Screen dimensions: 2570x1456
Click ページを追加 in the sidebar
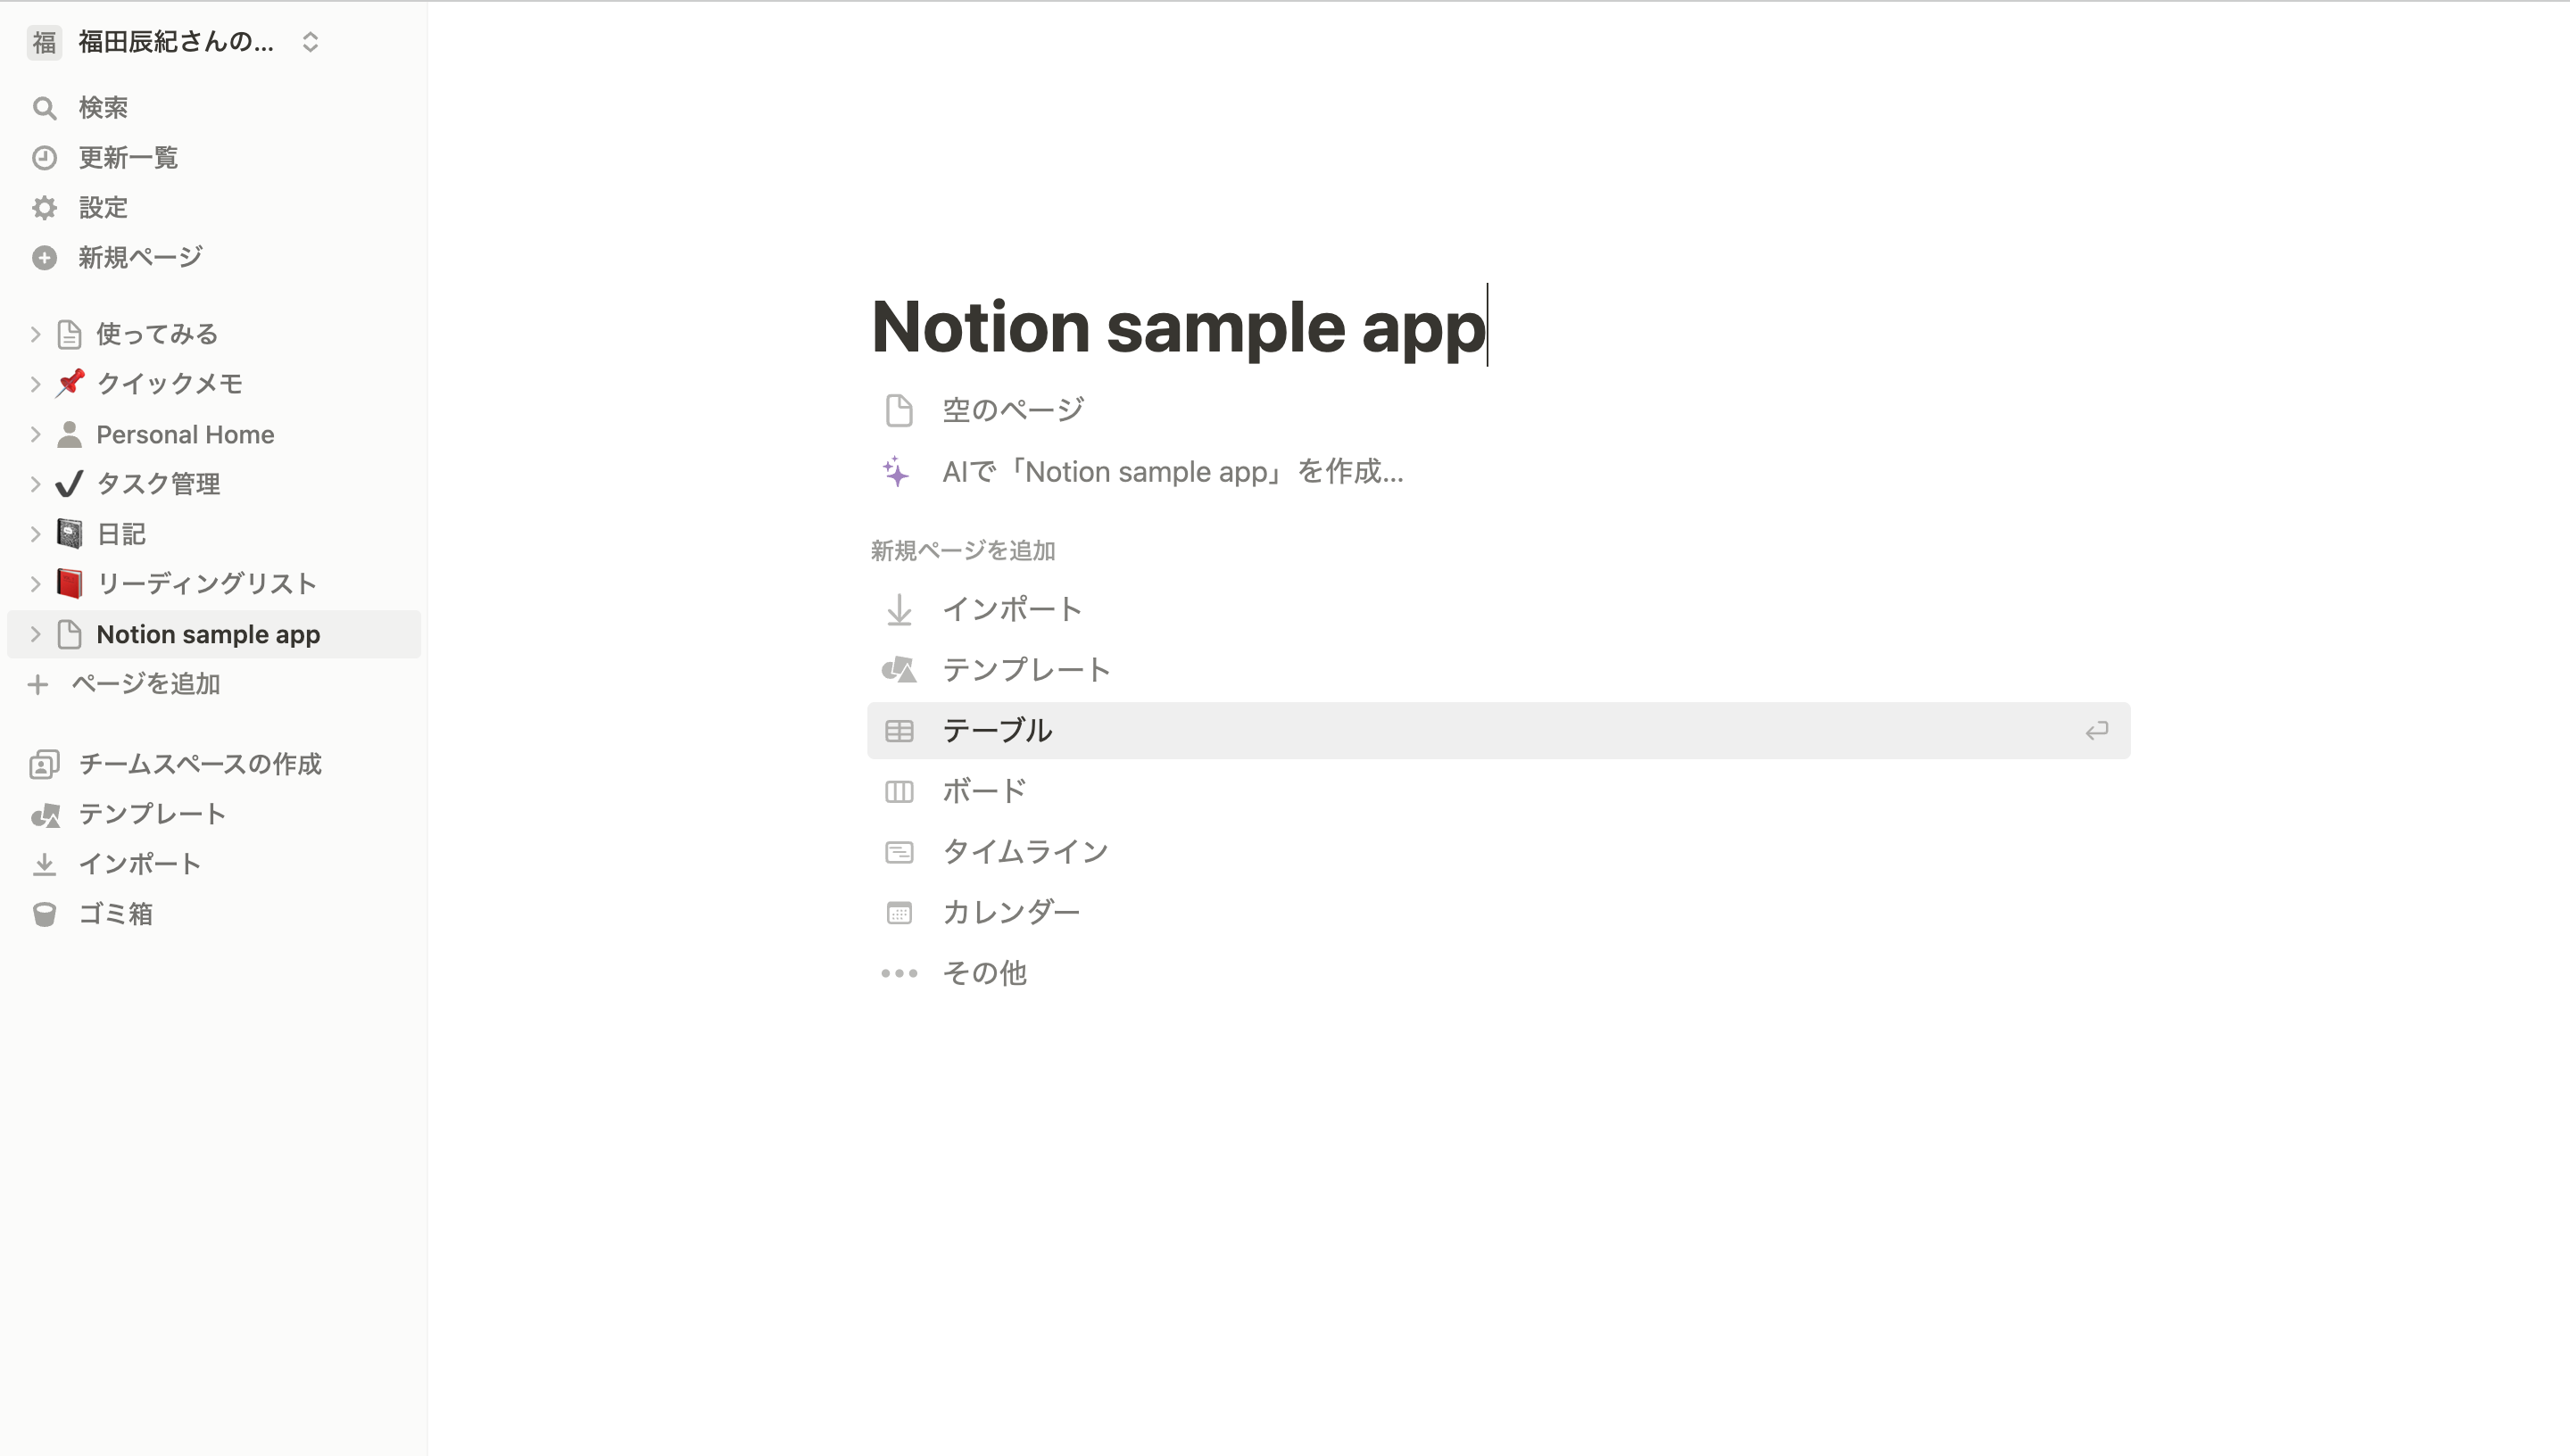click(145, 684)
